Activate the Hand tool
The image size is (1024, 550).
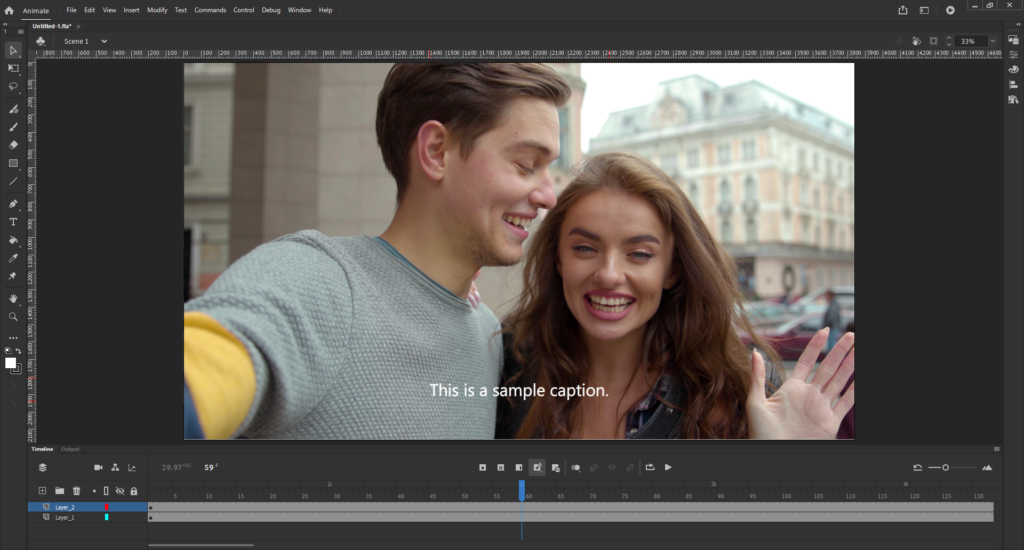click(13, 298)
